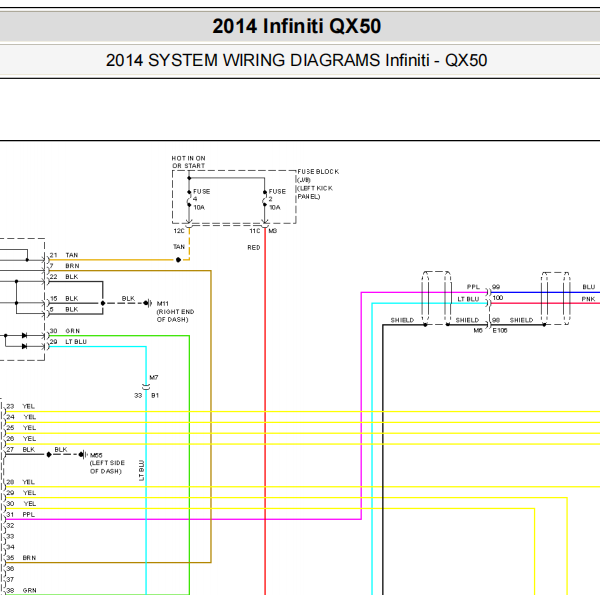
Task: Click the '(LEFT KICK PANEL)' location note
Action: (315, 192)
